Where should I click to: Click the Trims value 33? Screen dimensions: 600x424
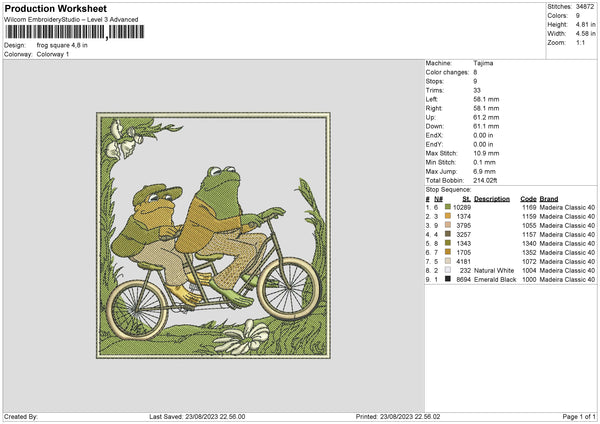[x=477, y=90]
